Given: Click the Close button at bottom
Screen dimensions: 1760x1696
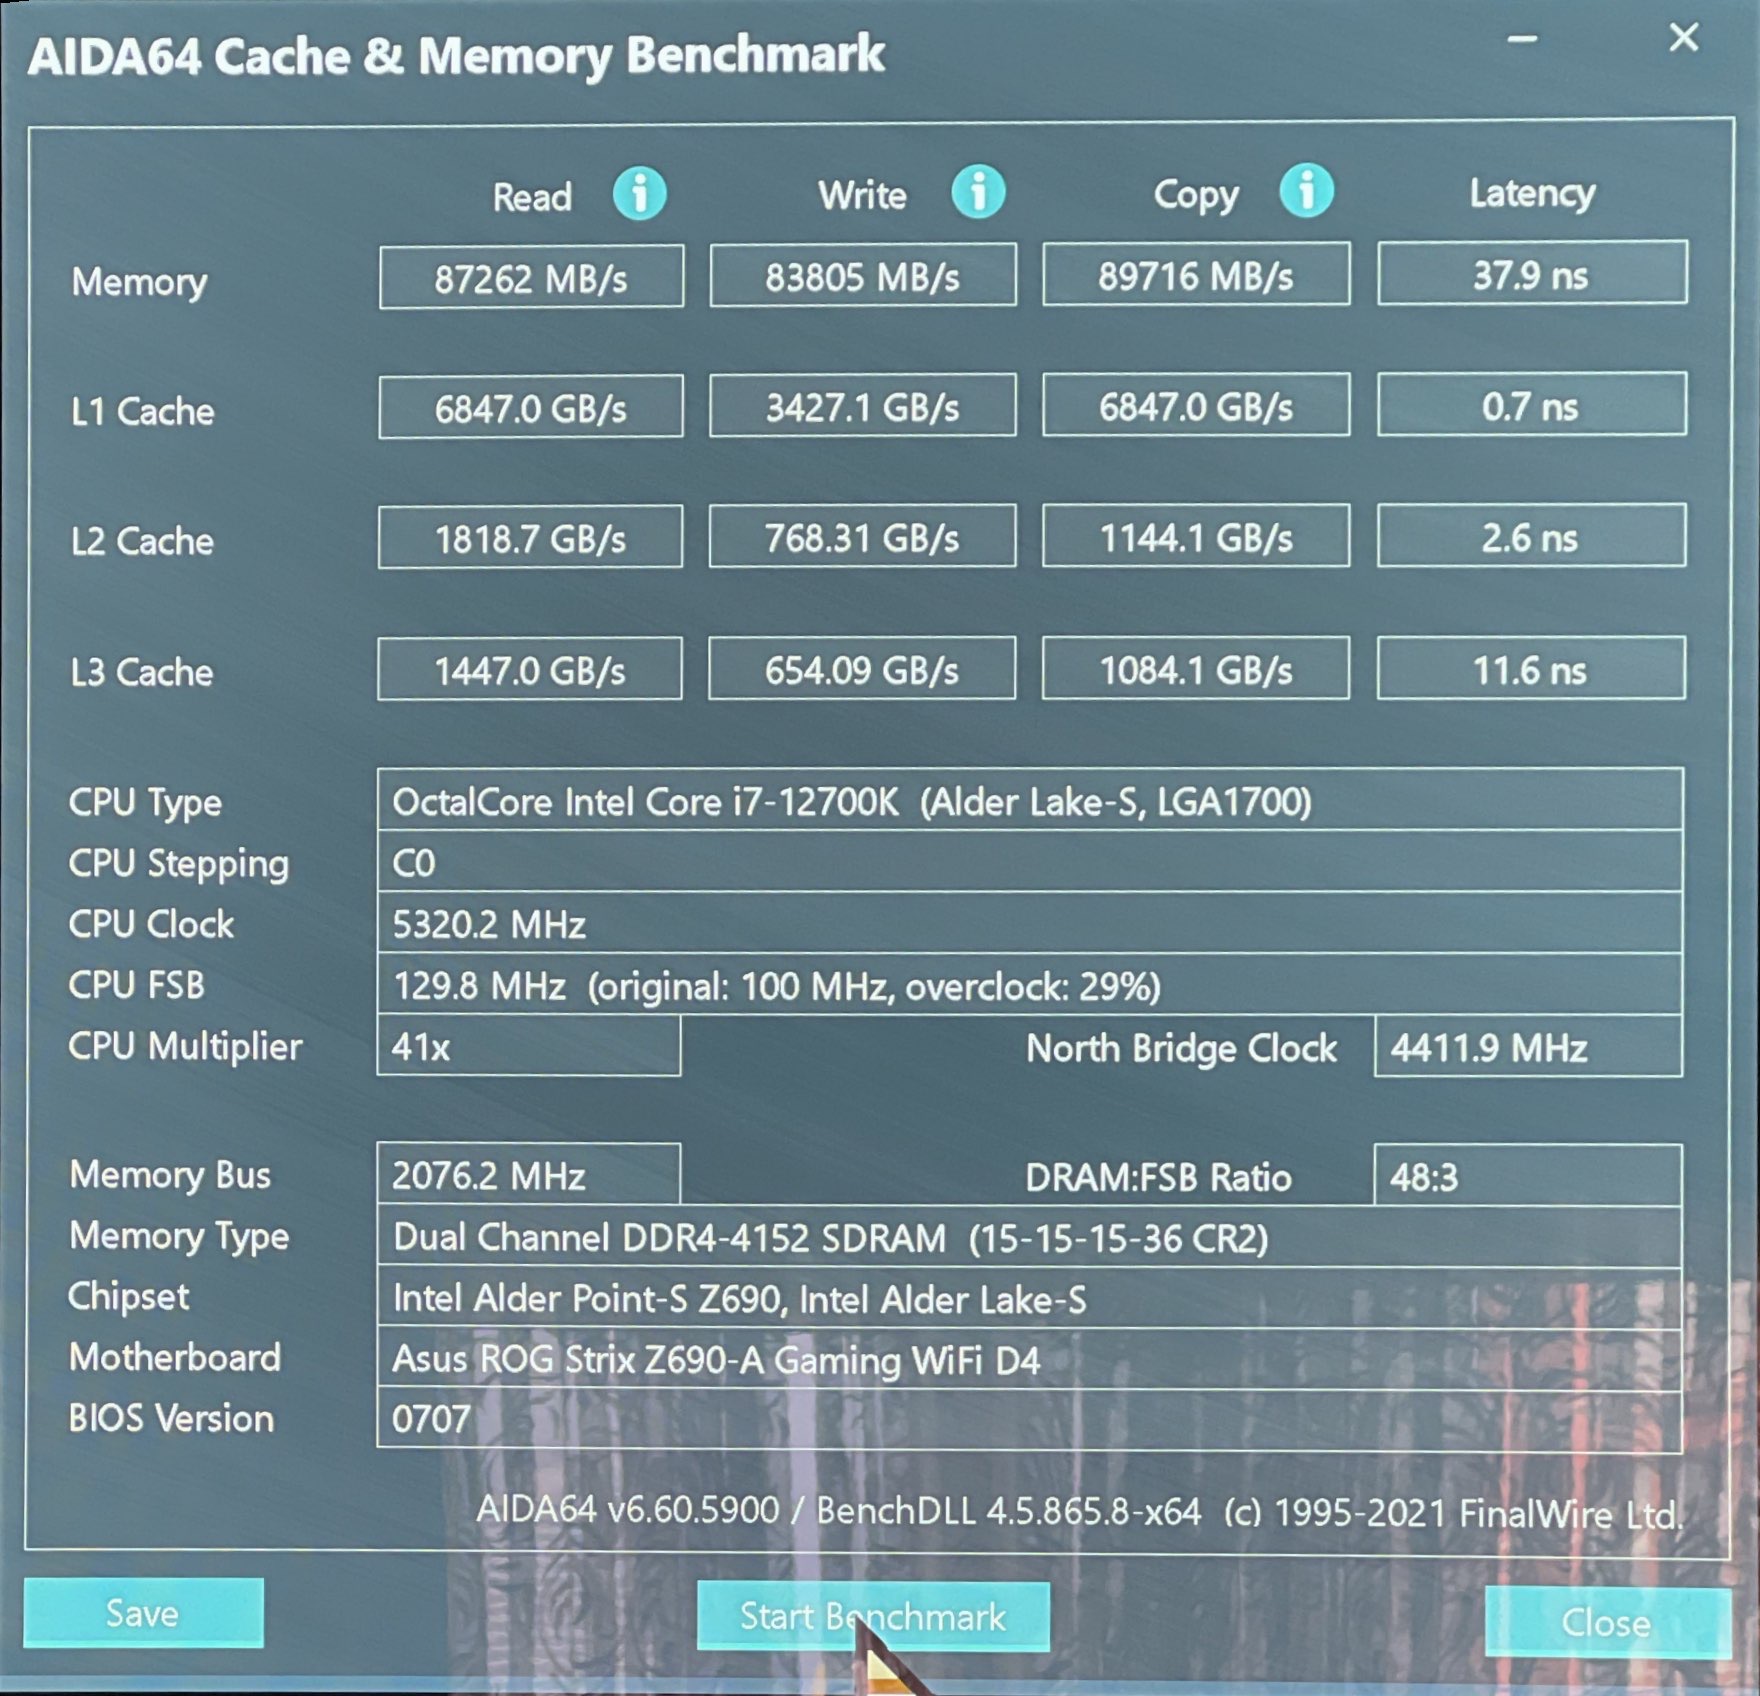Looking at the screenshot, I should pyautogui.click(x=1607, y=1622).
